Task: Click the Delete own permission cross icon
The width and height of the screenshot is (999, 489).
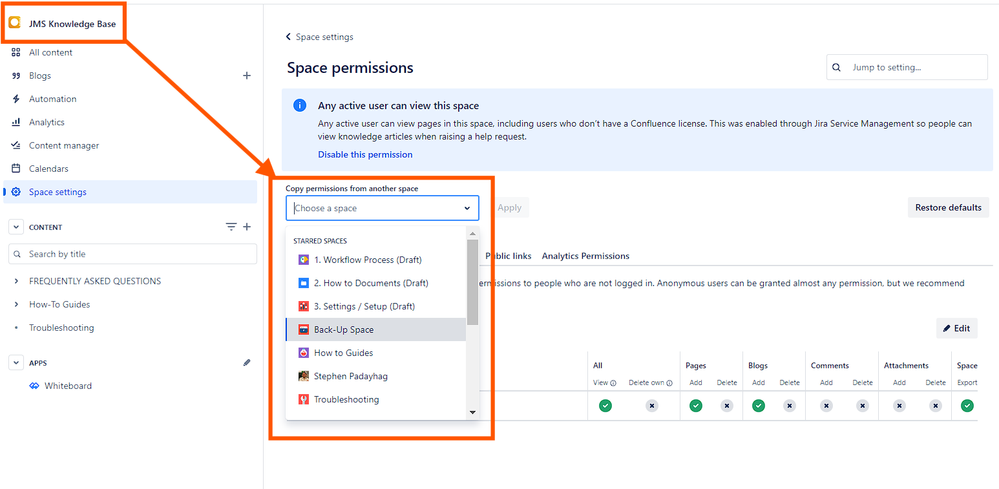Action: 651,406
